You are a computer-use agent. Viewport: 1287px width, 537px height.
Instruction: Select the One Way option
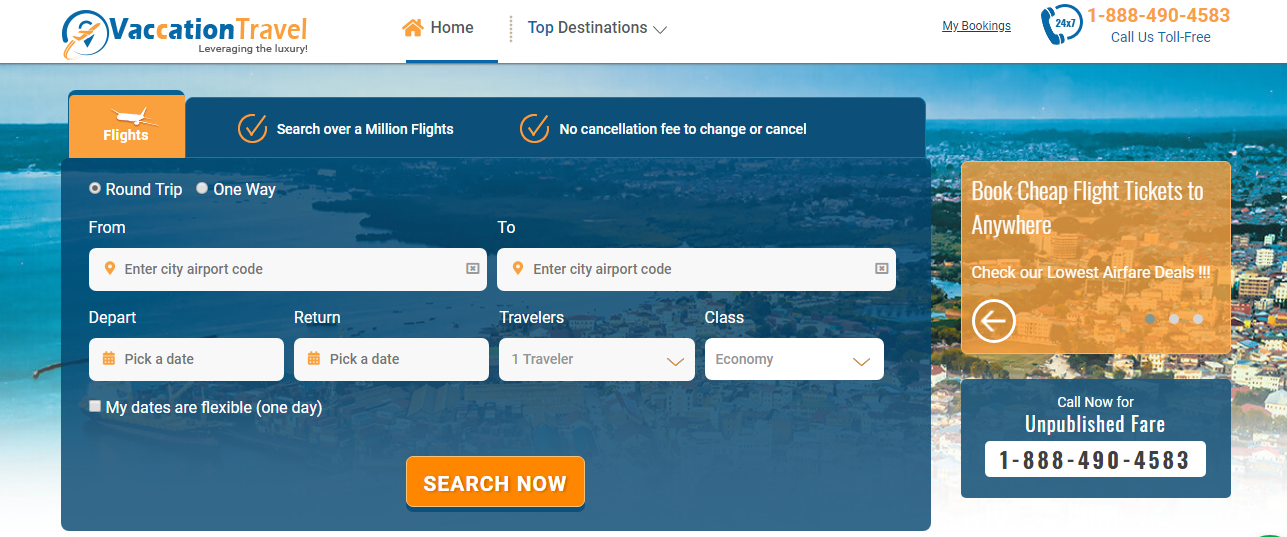(x=202, y=188)
